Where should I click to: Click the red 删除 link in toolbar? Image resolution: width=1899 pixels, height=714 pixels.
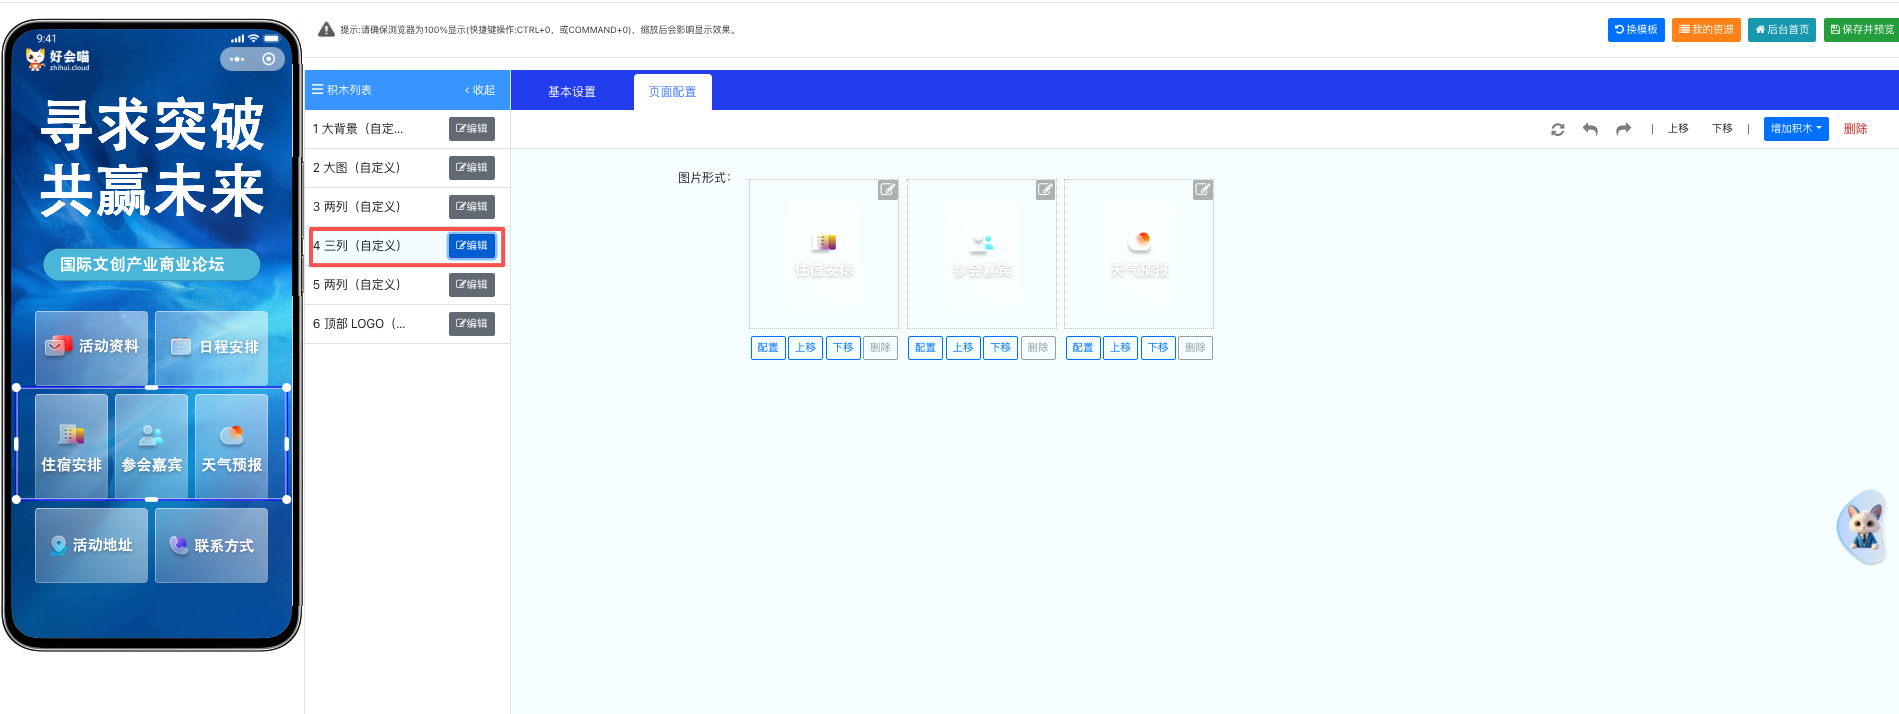(x=1855, y=129)
